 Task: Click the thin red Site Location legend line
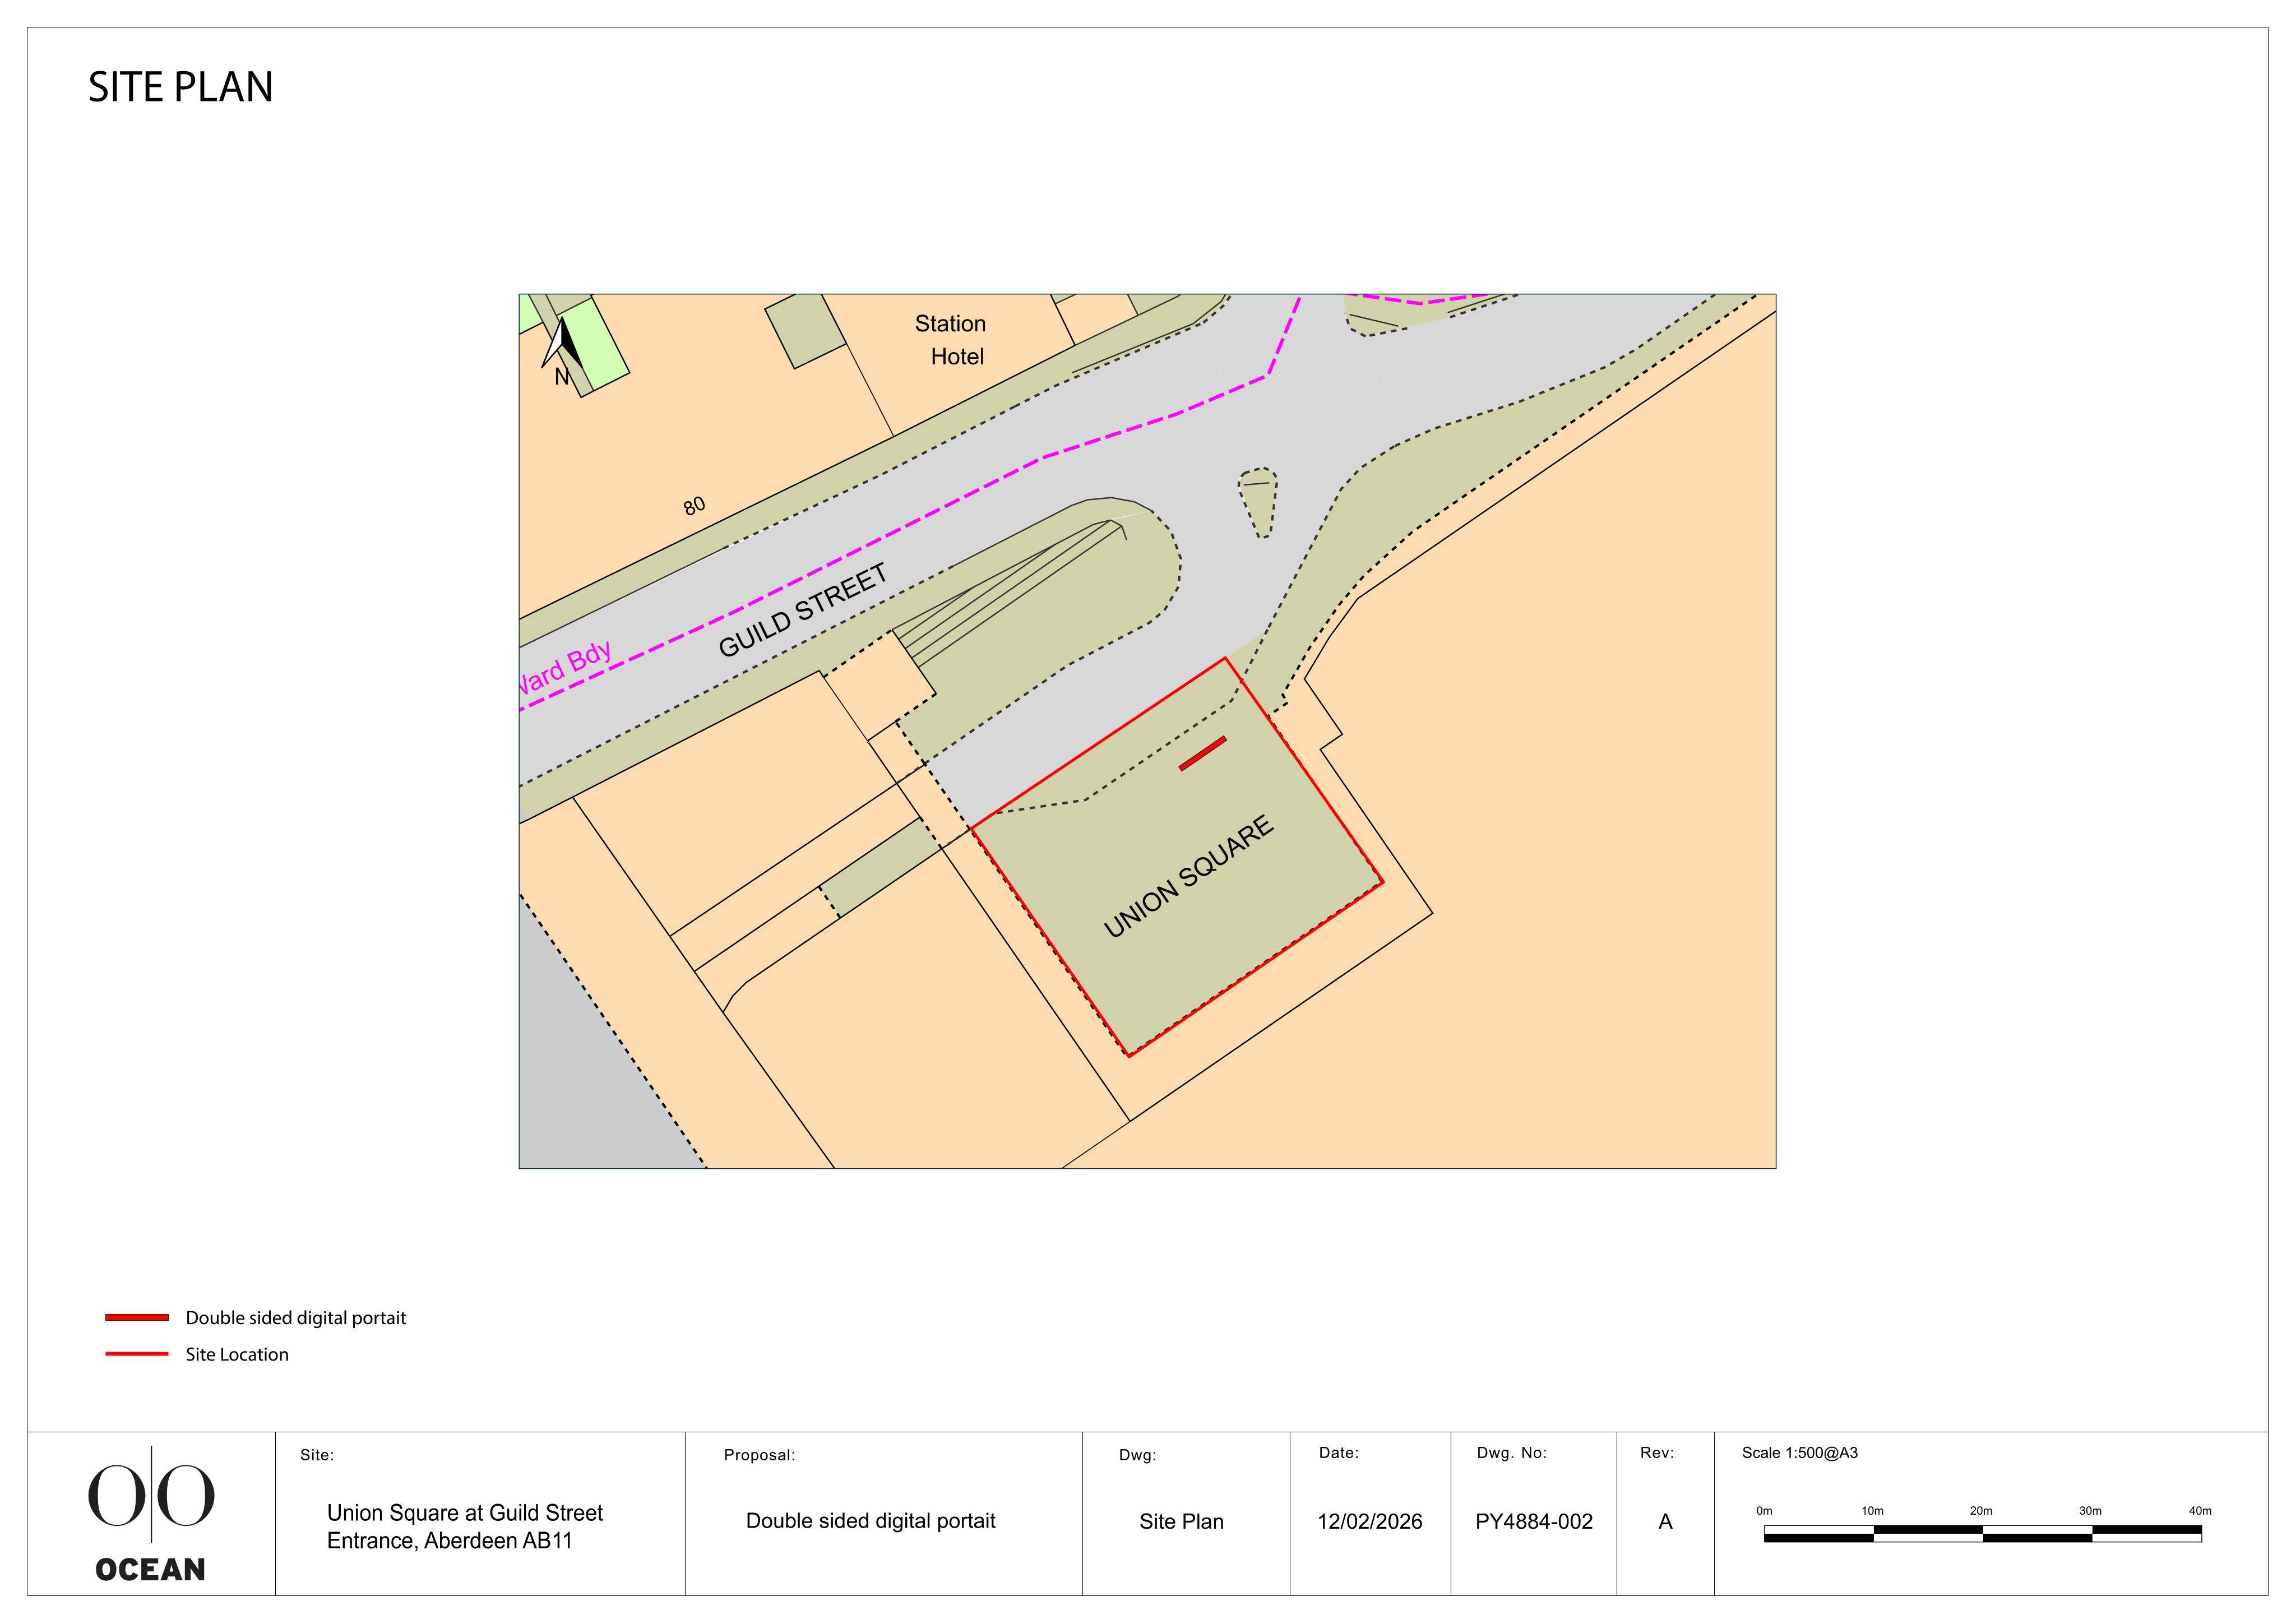click(x=137, y=1354)
